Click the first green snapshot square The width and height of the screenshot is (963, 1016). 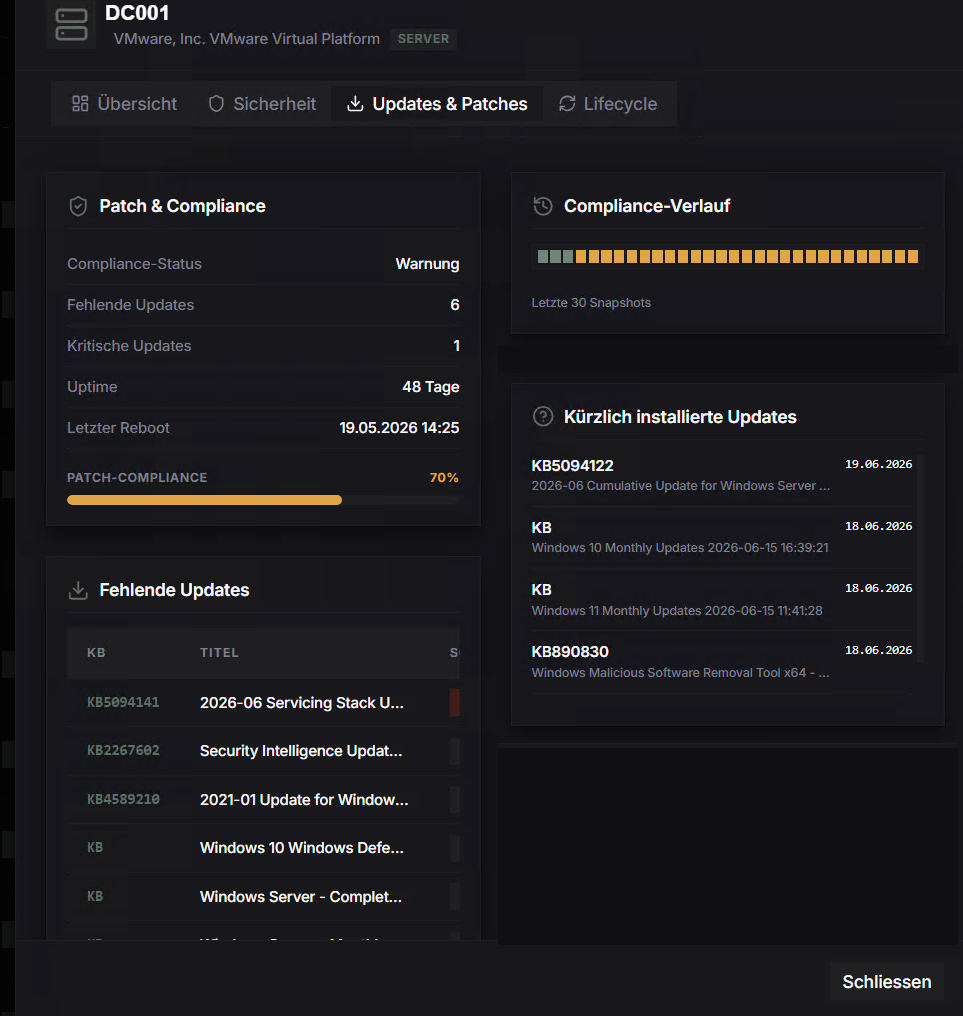(543, 257)
